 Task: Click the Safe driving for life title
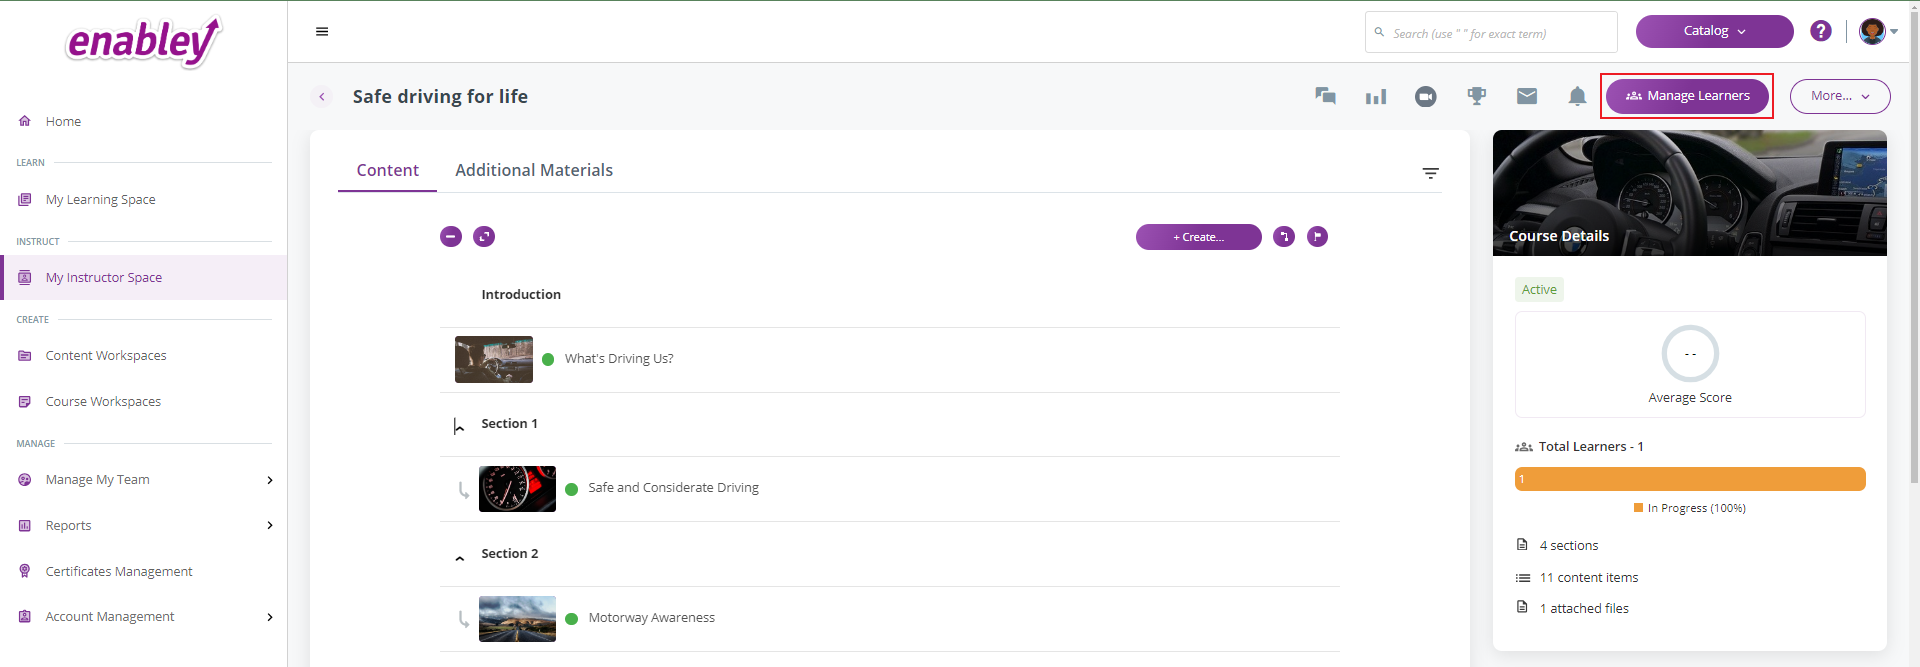pyautogui.click(x=440, y=97)
